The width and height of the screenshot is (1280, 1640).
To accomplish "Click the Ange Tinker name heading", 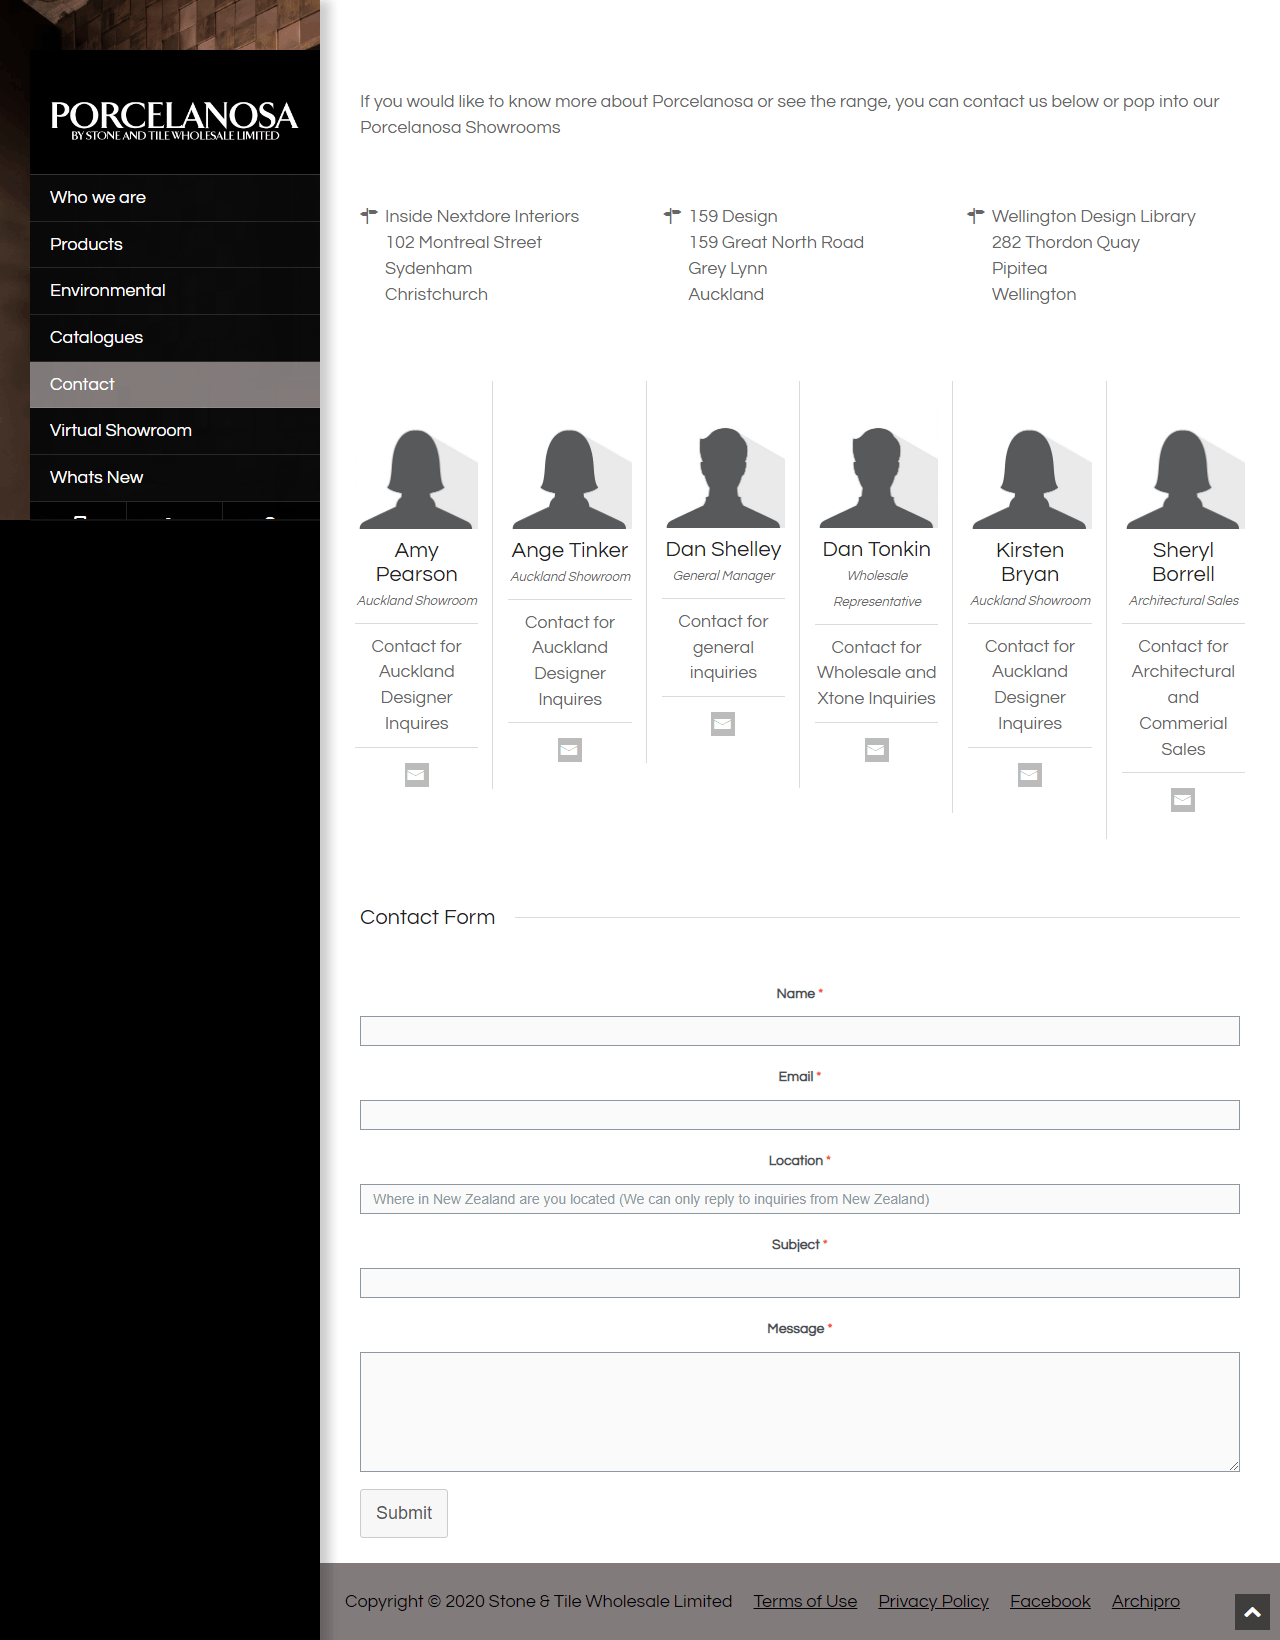I will tap(570, 550).
